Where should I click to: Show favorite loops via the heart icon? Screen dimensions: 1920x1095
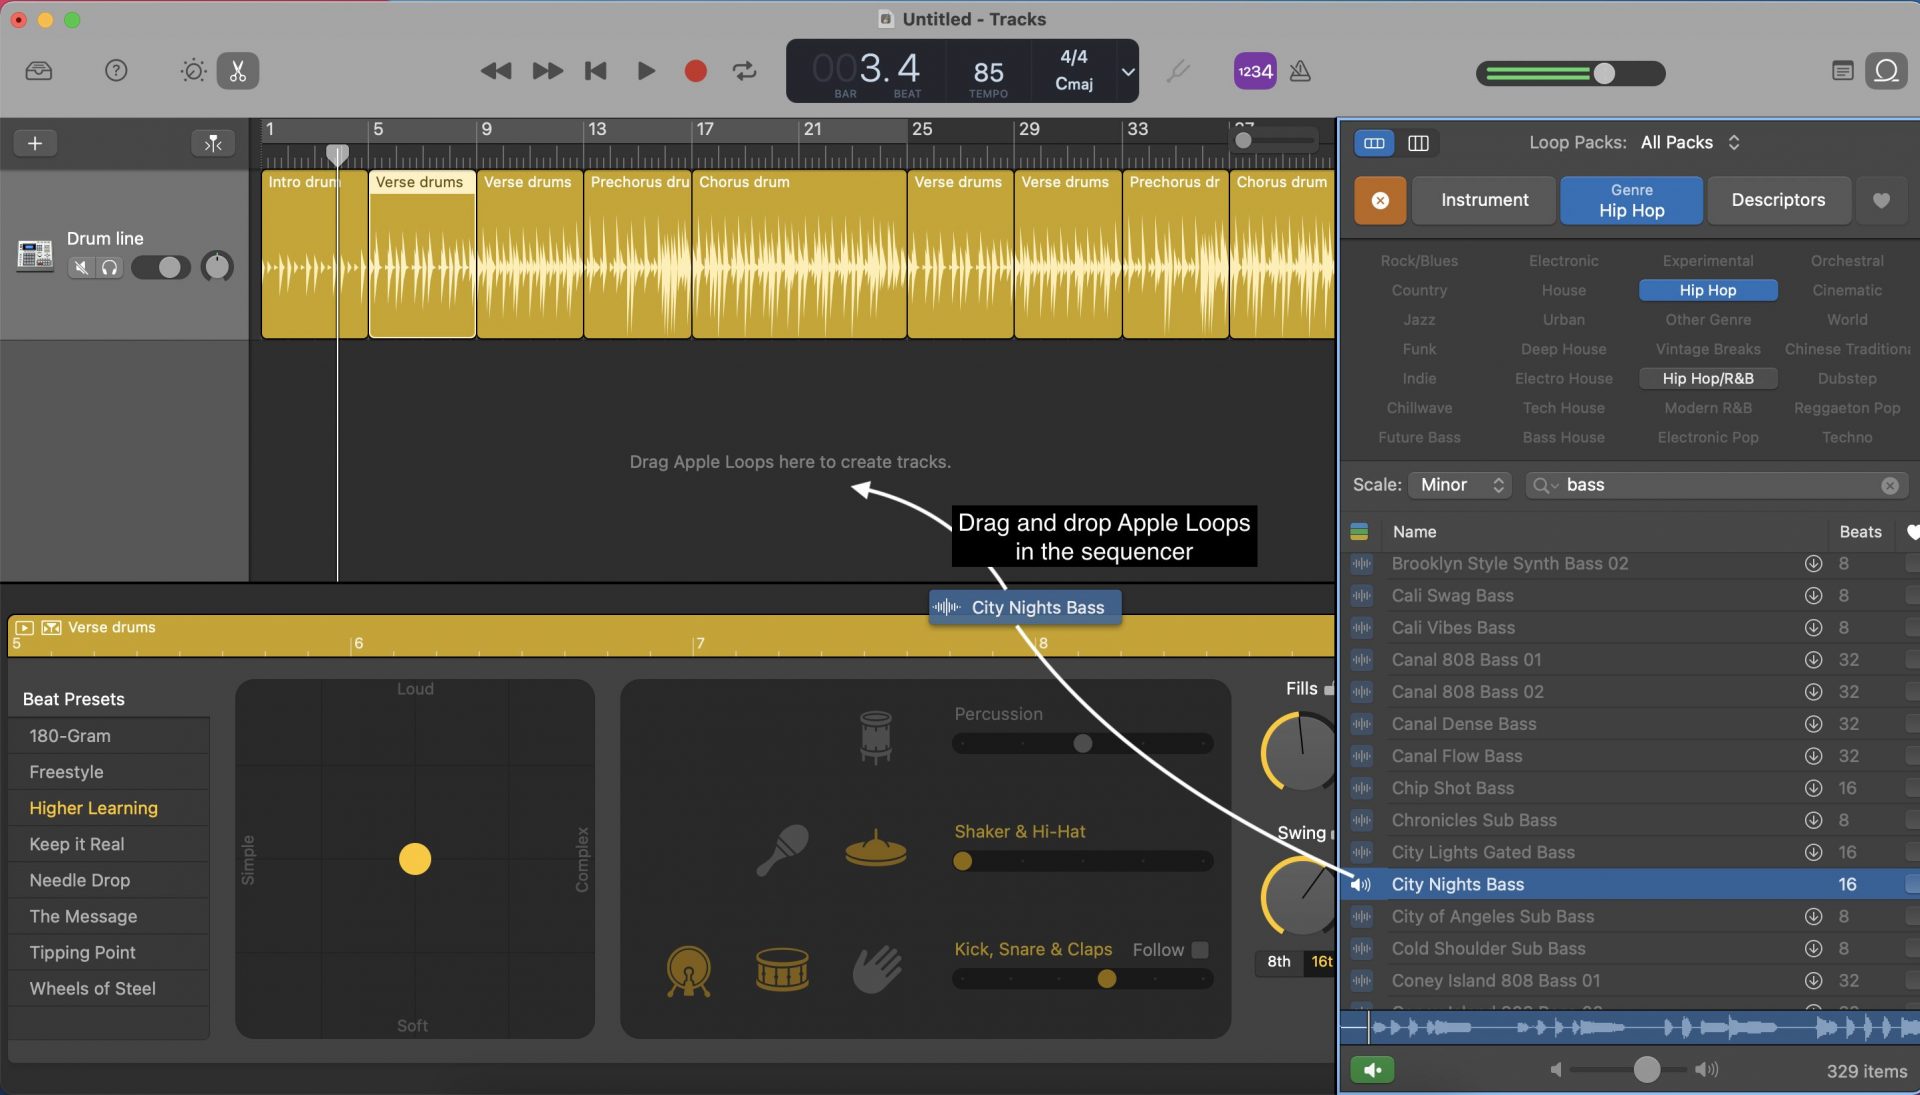click(1882, 200)
